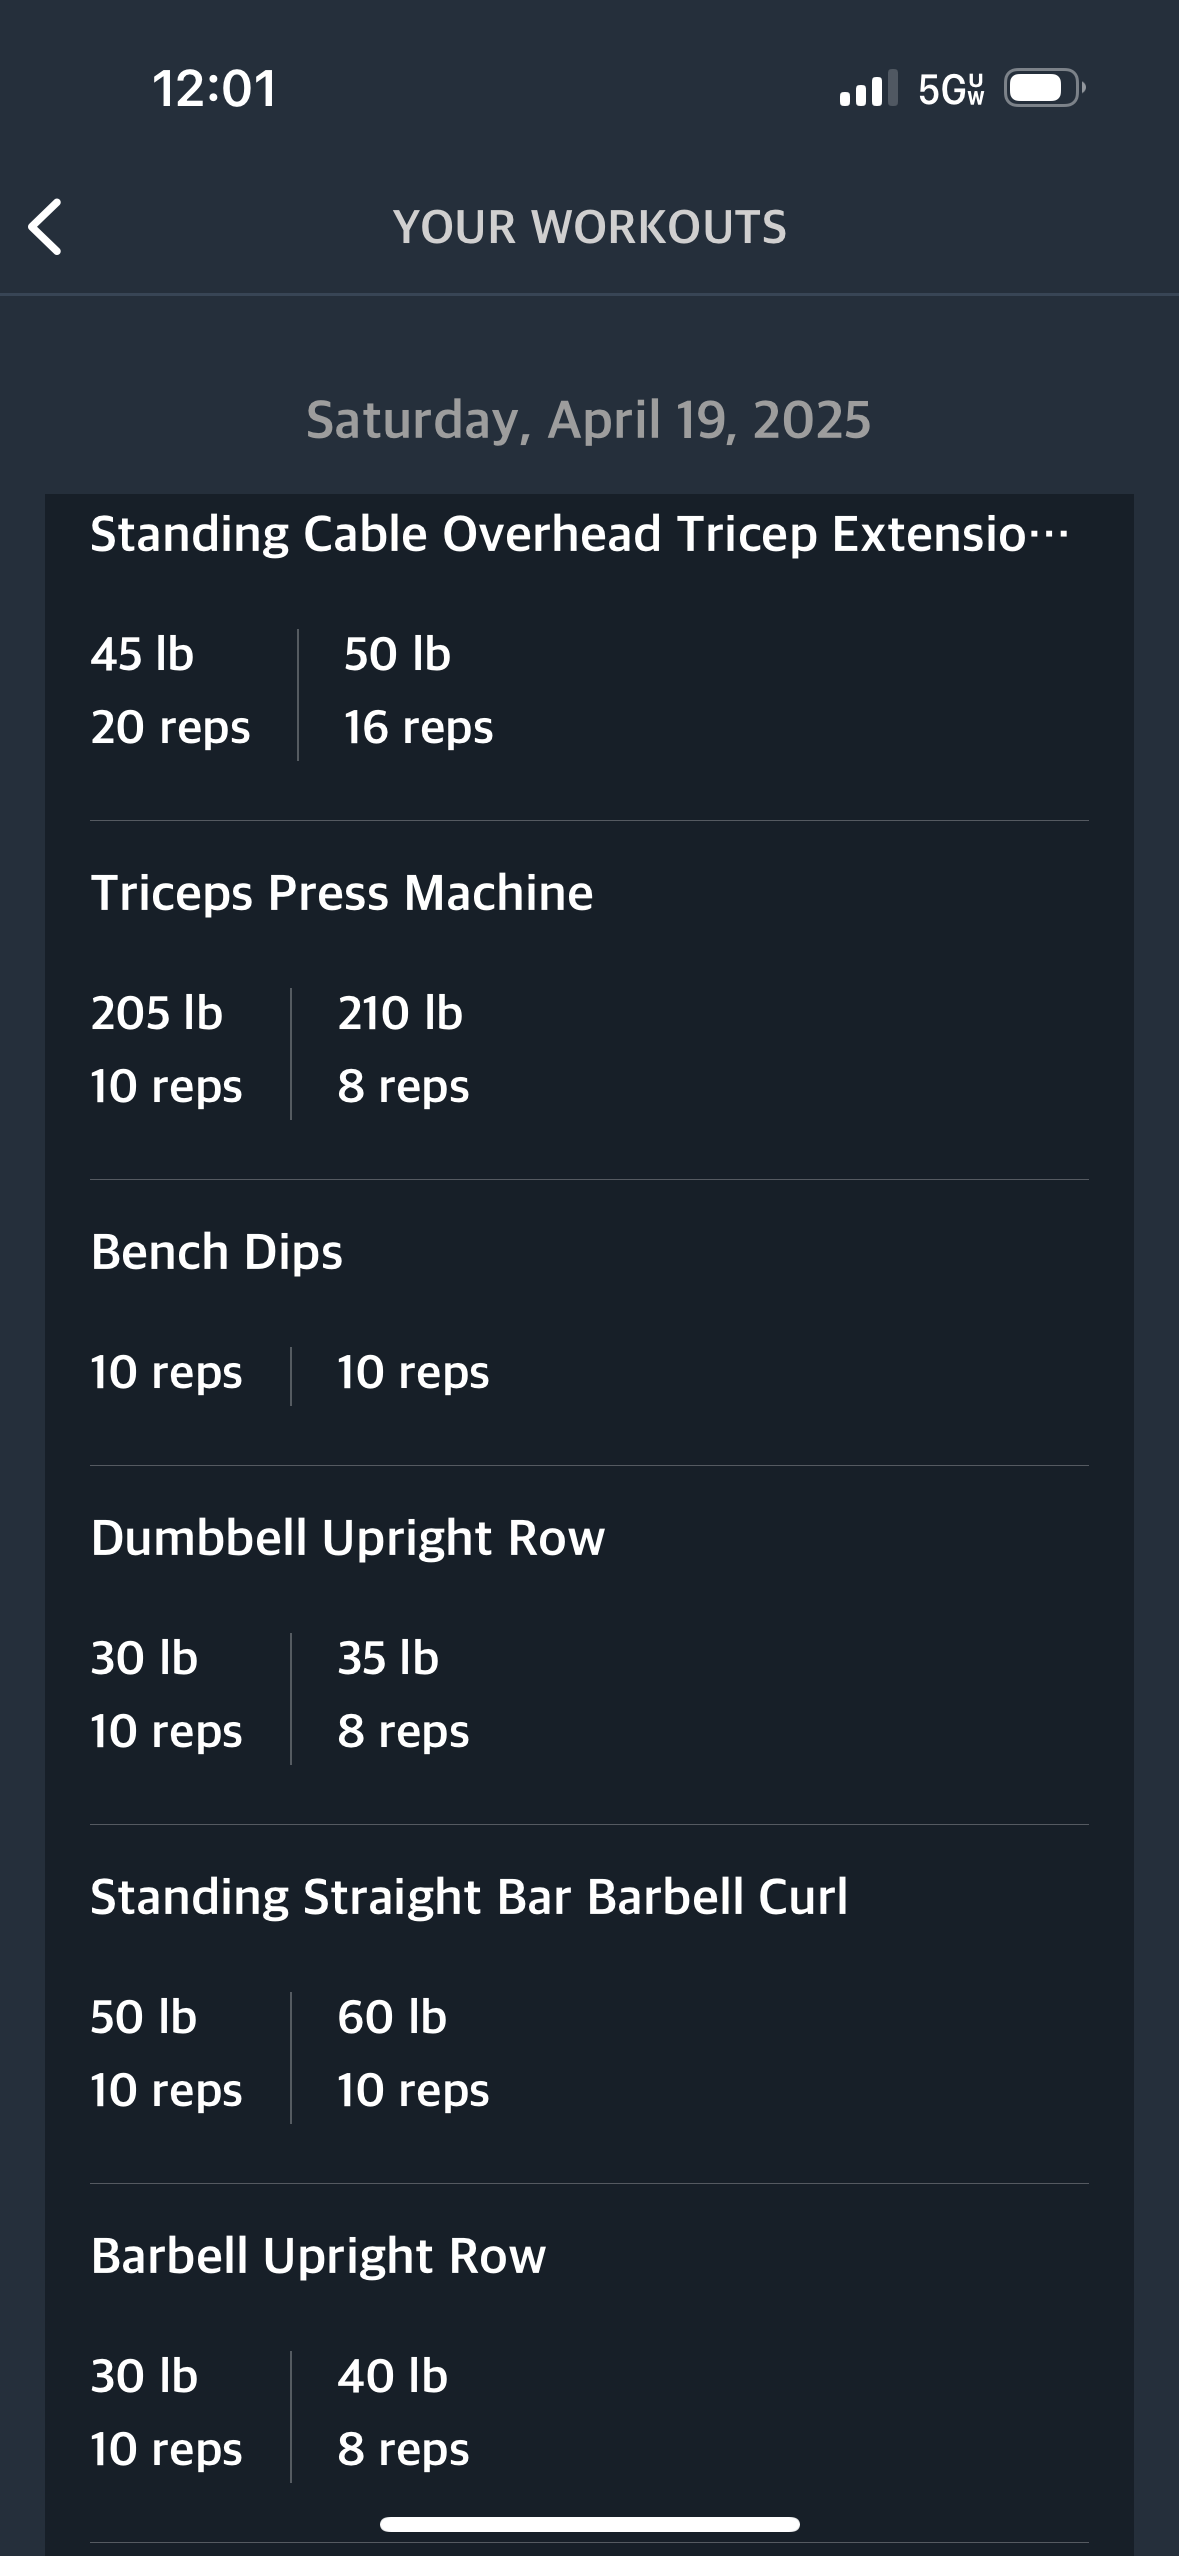Tap the 12:01 clock in status bar
The width and height of the screenshot is (1179, 2556).
215,88
